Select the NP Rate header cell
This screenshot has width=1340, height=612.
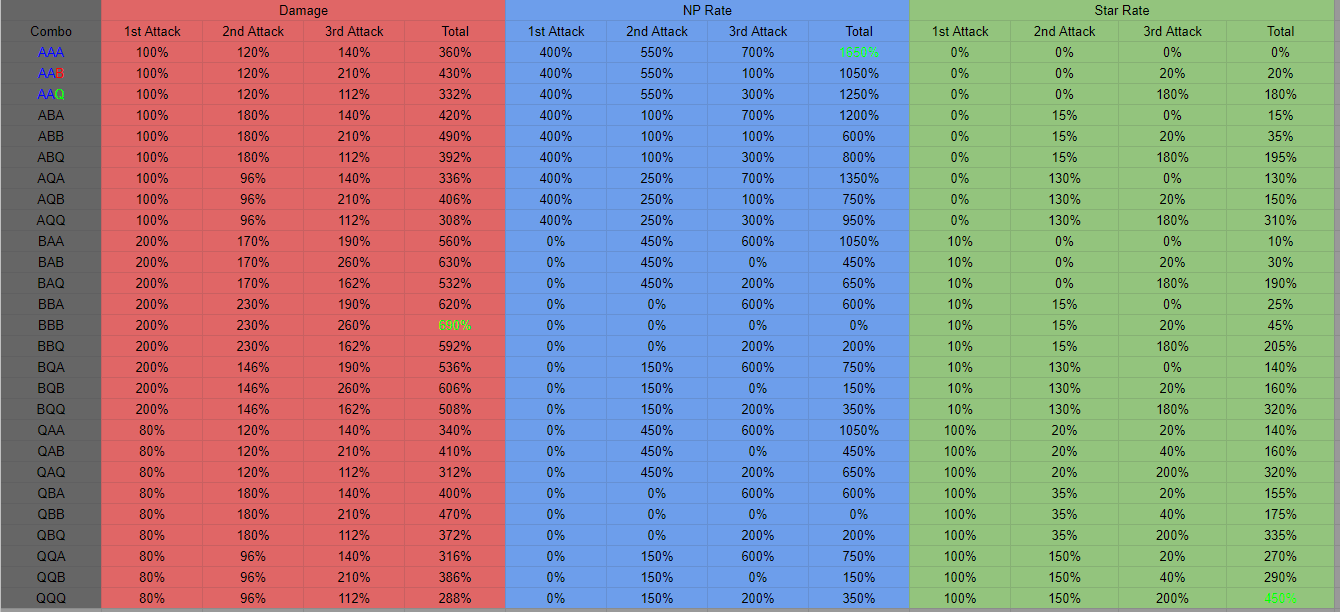[x=707, y=10]
